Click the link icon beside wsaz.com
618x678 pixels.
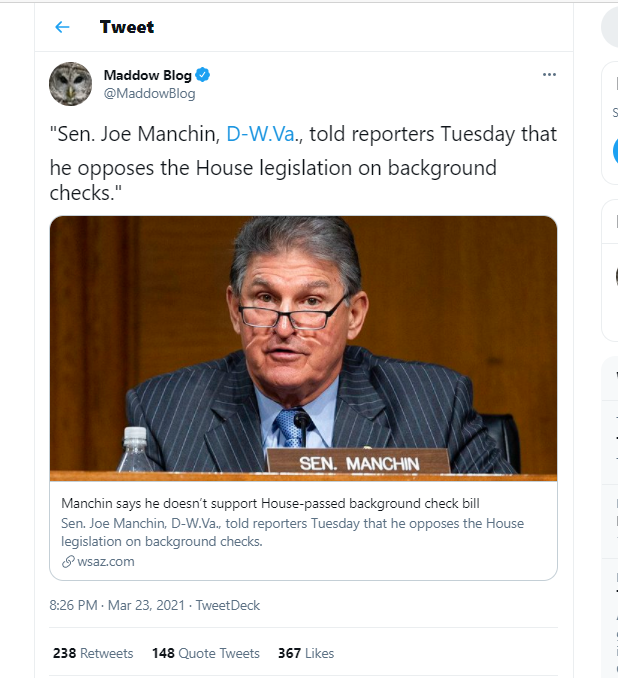[x=68, y=562]
